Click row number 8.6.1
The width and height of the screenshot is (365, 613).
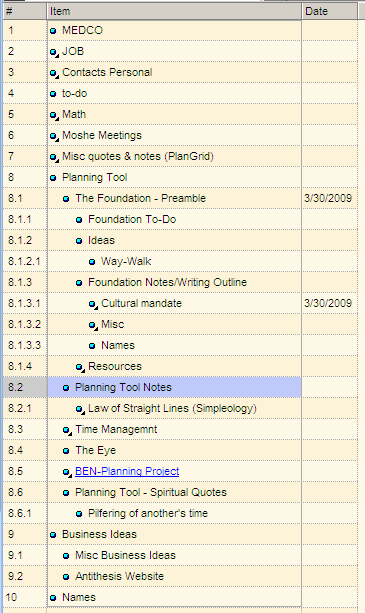[25, 513]
